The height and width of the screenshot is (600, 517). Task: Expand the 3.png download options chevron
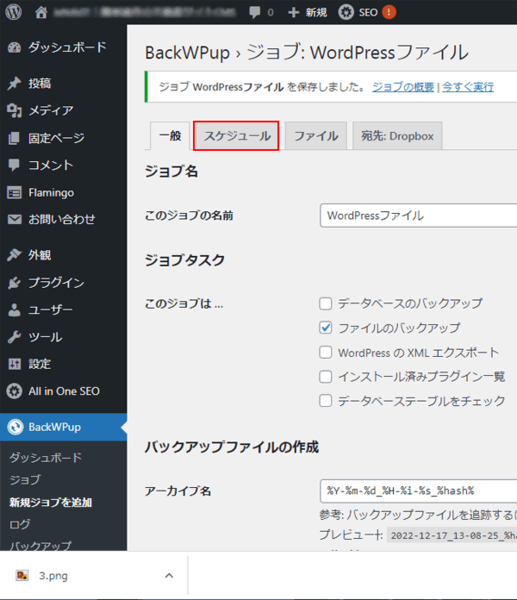pyautogui.click(x=169, y=576)
